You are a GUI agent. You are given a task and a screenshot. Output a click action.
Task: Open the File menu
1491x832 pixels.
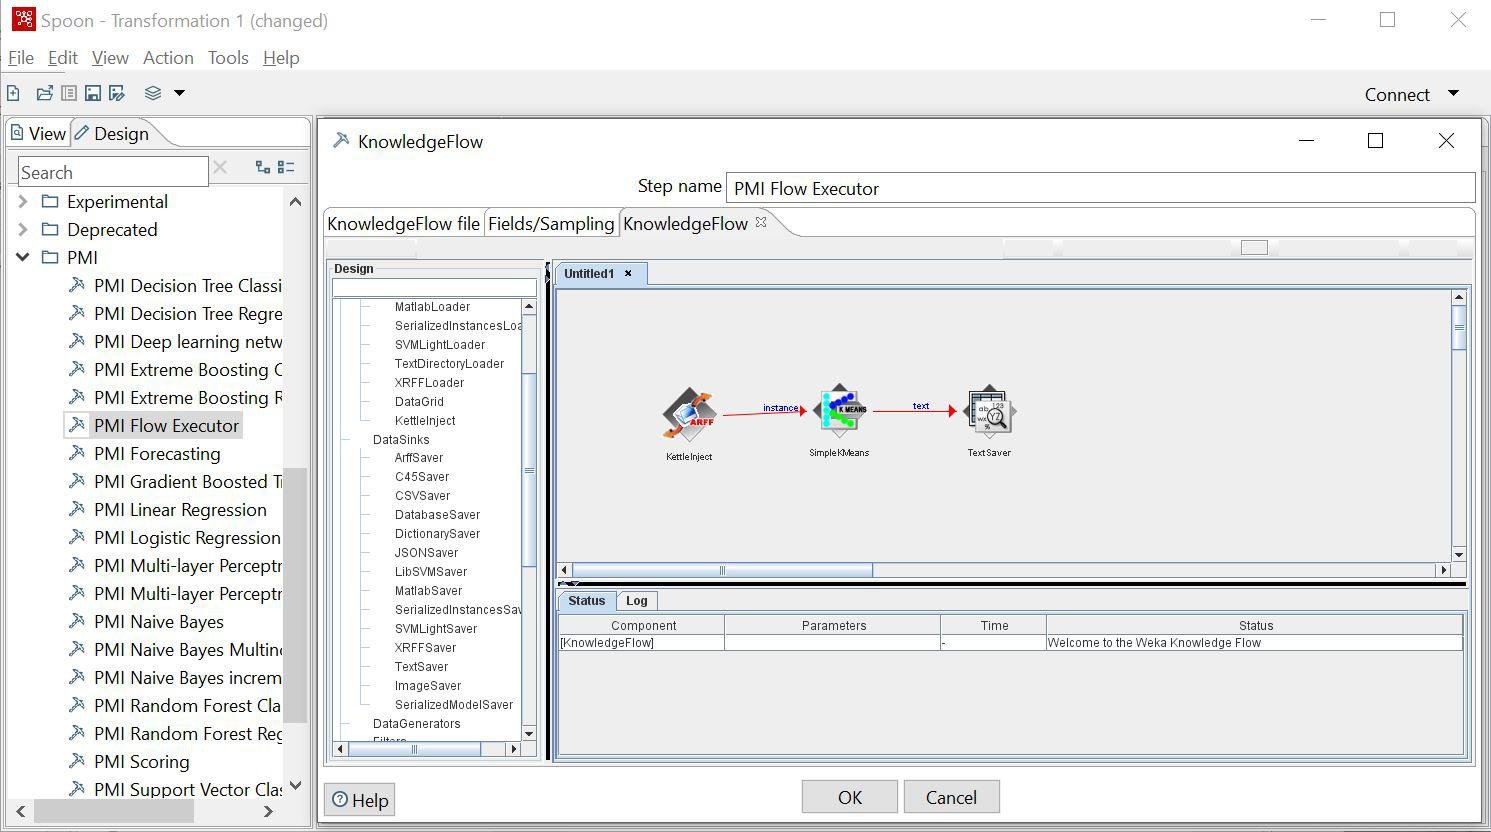pos(21,58)
